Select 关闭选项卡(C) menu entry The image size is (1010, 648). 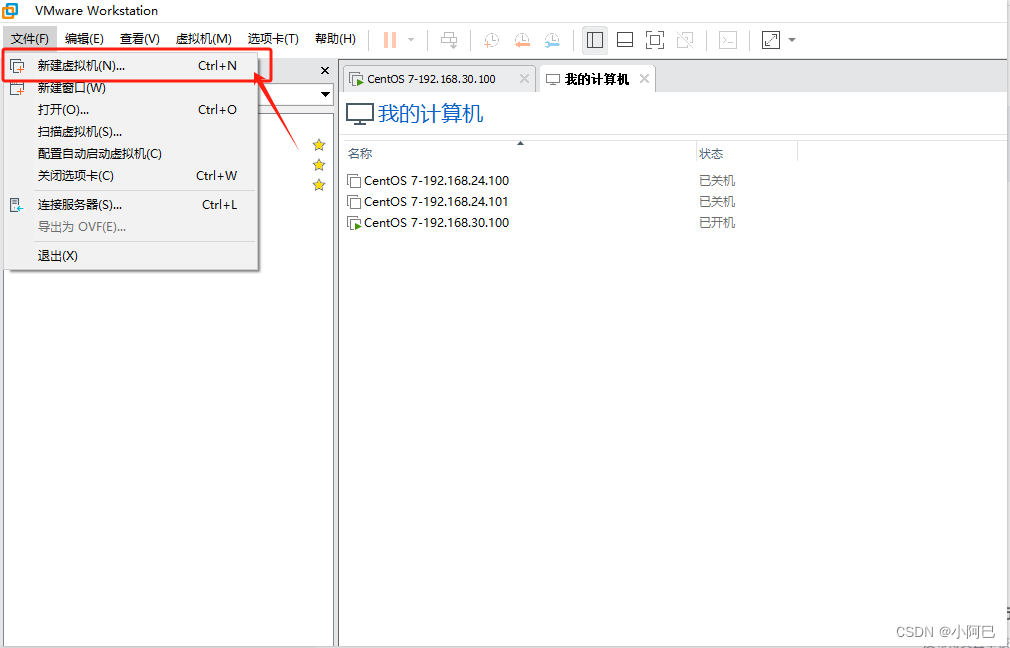(x=131, y=176)
